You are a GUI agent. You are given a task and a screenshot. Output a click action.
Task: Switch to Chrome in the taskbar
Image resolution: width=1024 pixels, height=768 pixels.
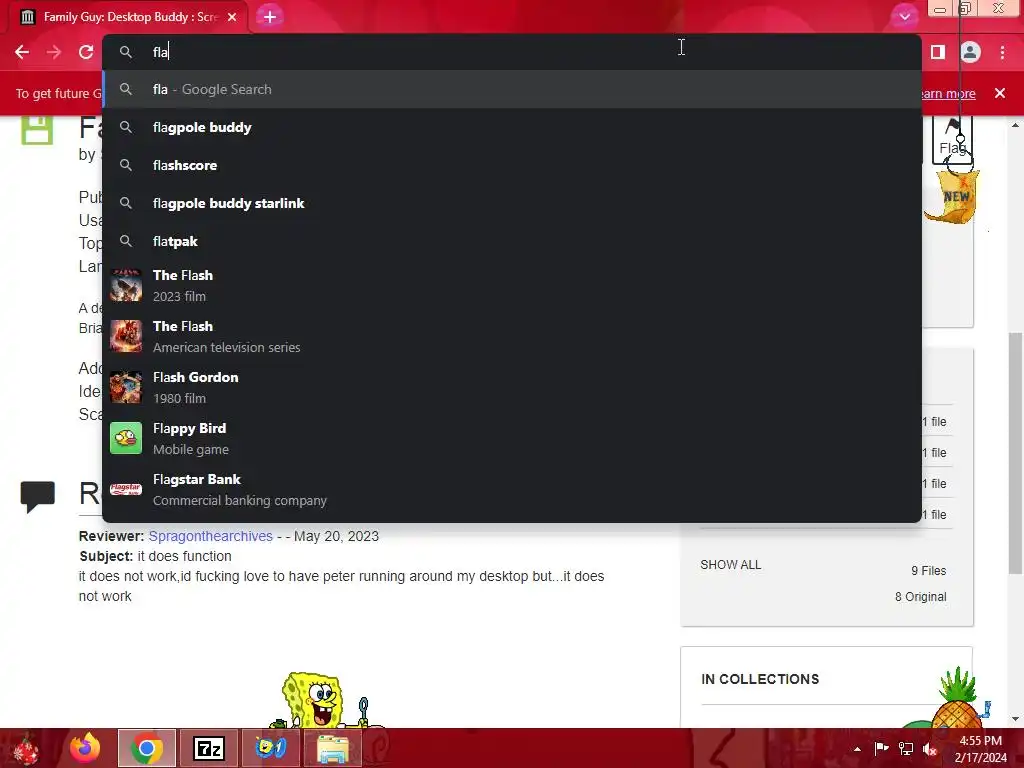point(147,748)
